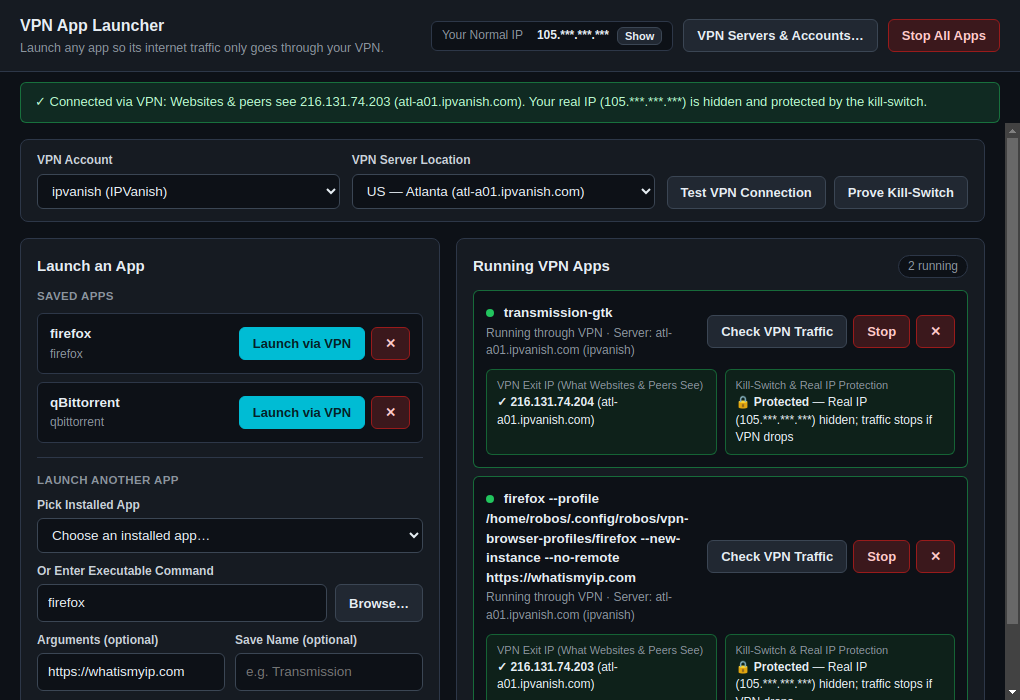Viewport: 1020px width, 700px height.
Task: Focus the Save Name input field
Action: coord(329,672)
